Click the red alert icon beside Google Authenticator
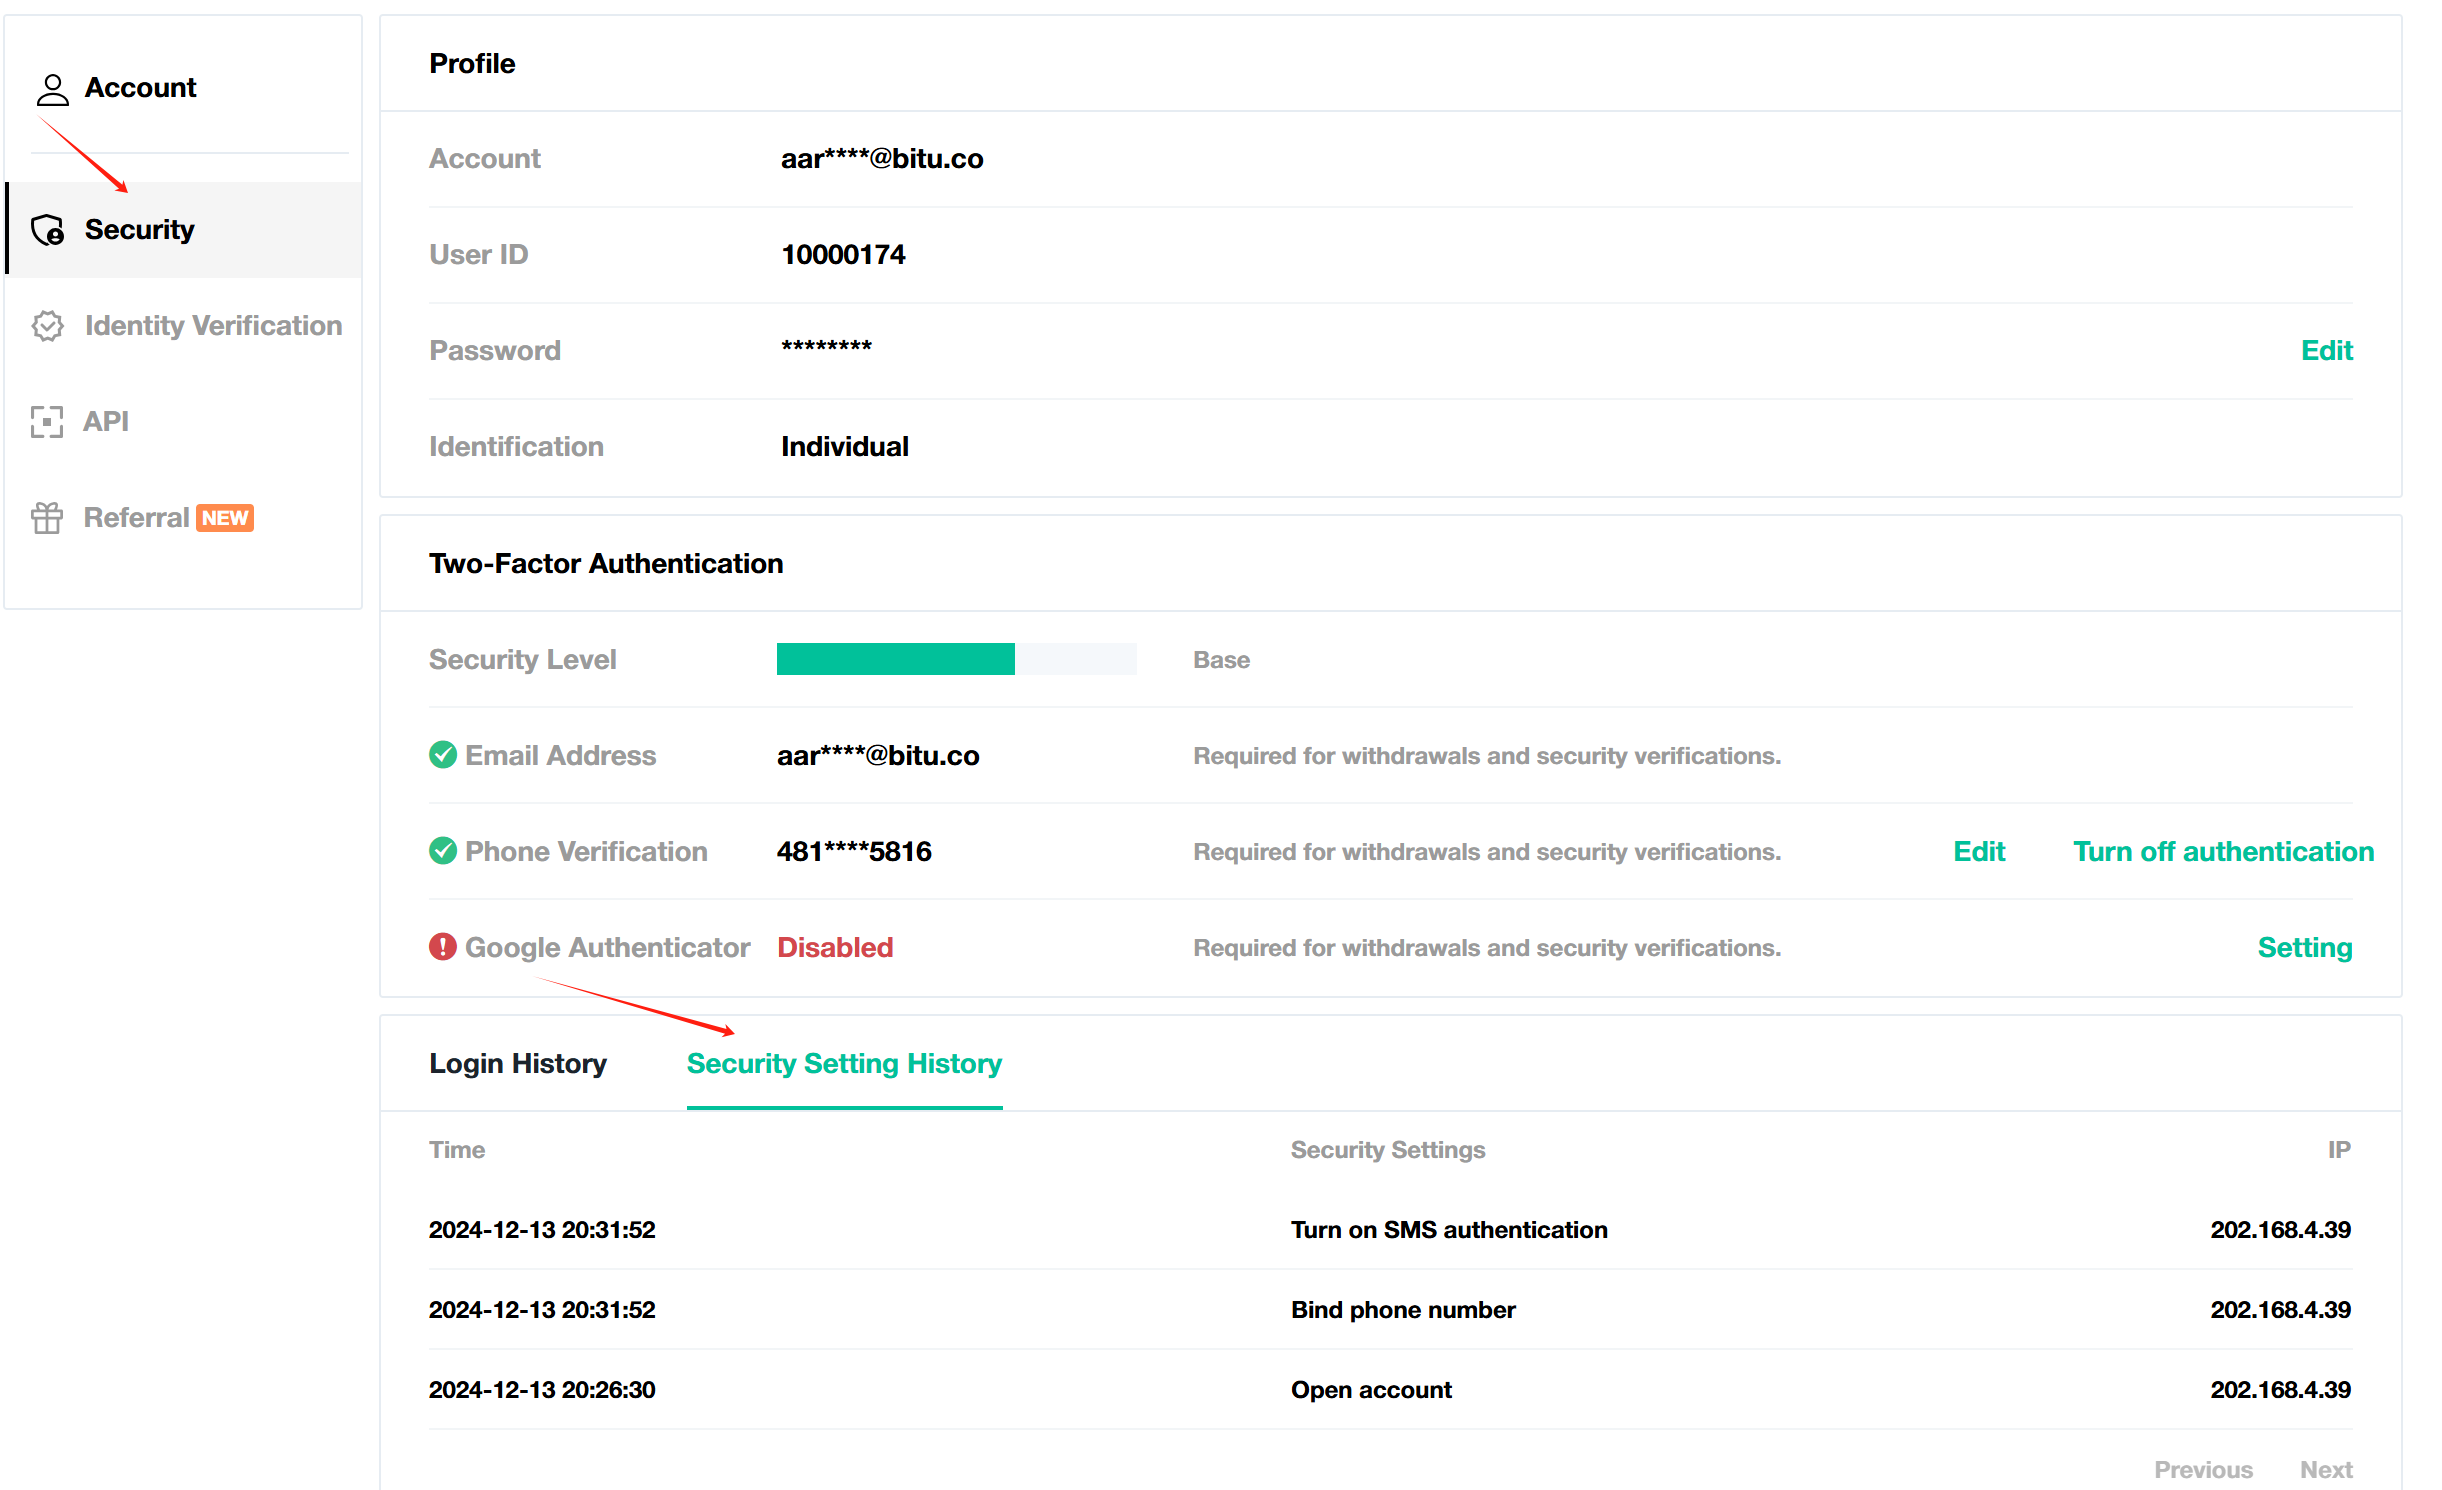2442x1490 pixels. pos(443,947)
